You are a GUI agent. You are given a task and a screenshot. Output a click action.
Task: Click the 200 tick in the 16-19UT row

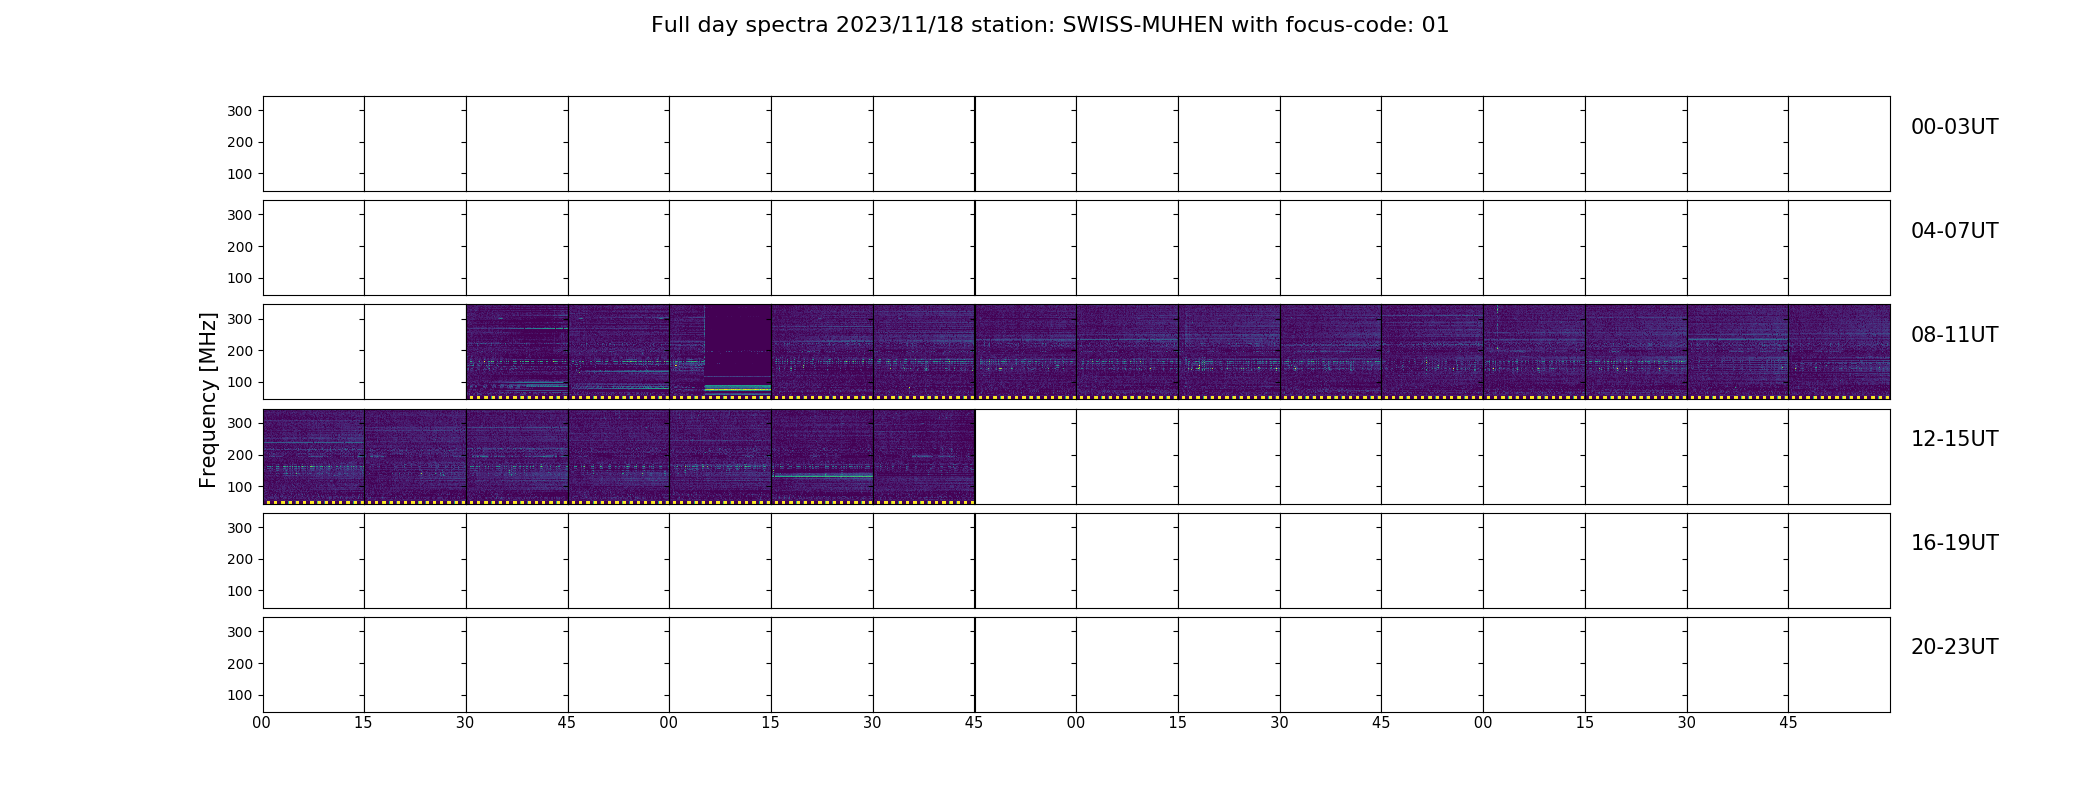pos(240,560)
